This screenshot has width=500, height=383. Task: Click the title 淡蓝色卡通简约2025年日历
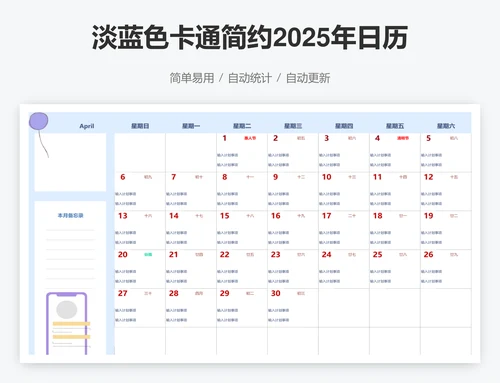click(x=250, y=38)
